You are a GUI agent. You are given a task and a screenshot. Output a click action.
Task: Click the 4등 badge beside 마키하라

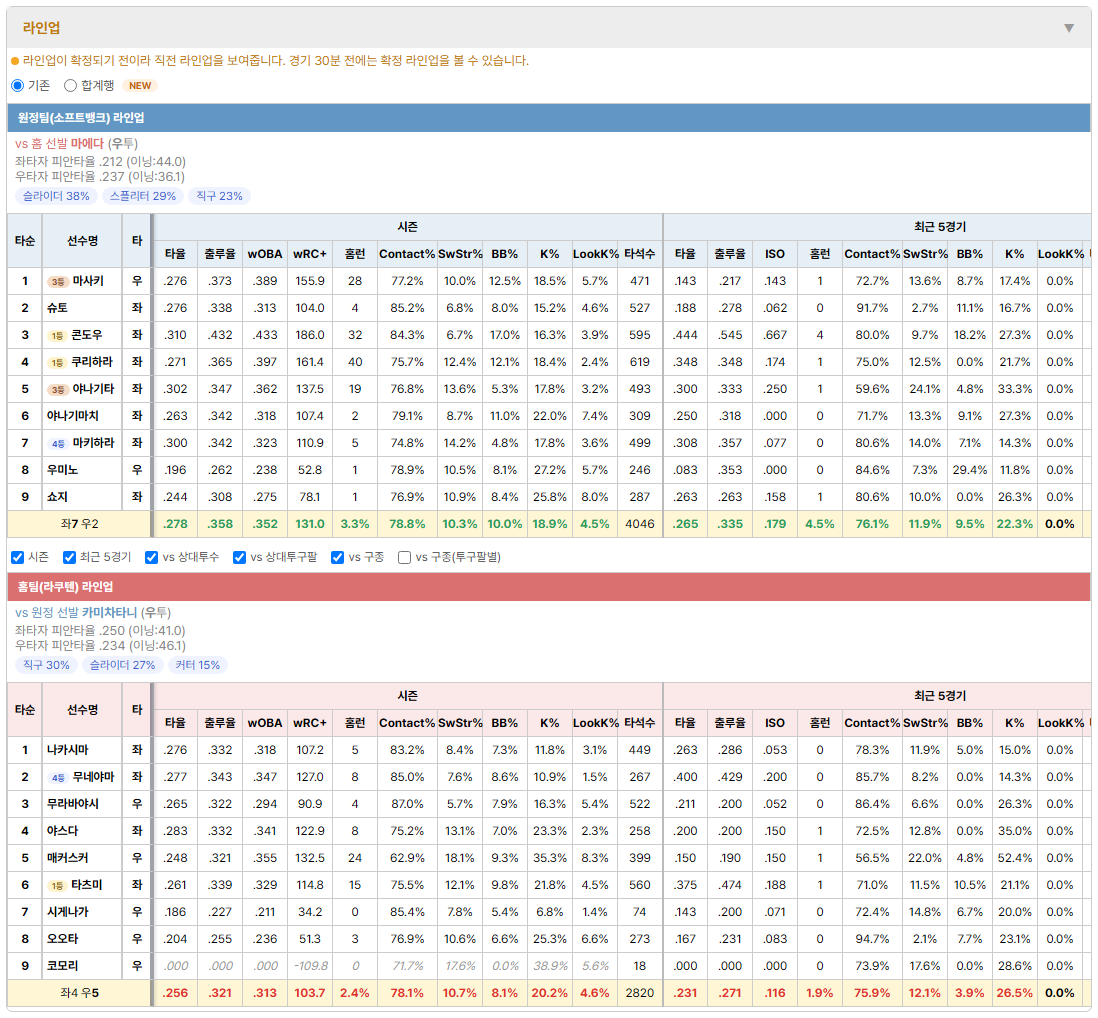(57, 443)
